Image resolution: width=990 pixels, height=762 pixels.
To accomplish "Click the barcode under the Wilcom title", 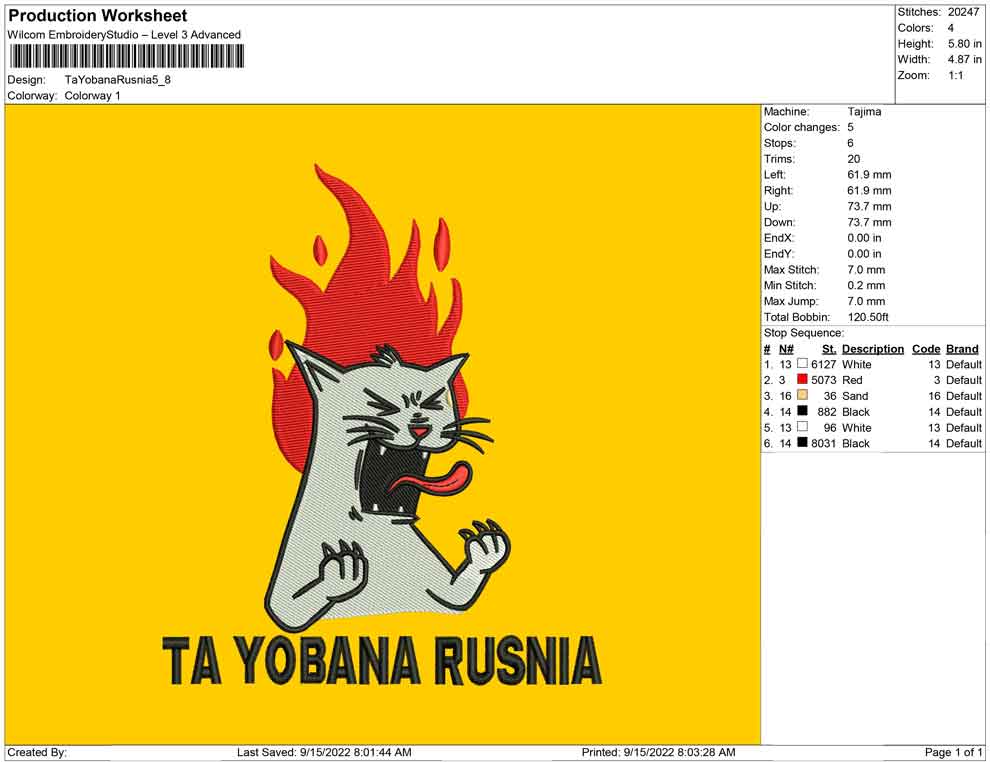I will [126, 57].
